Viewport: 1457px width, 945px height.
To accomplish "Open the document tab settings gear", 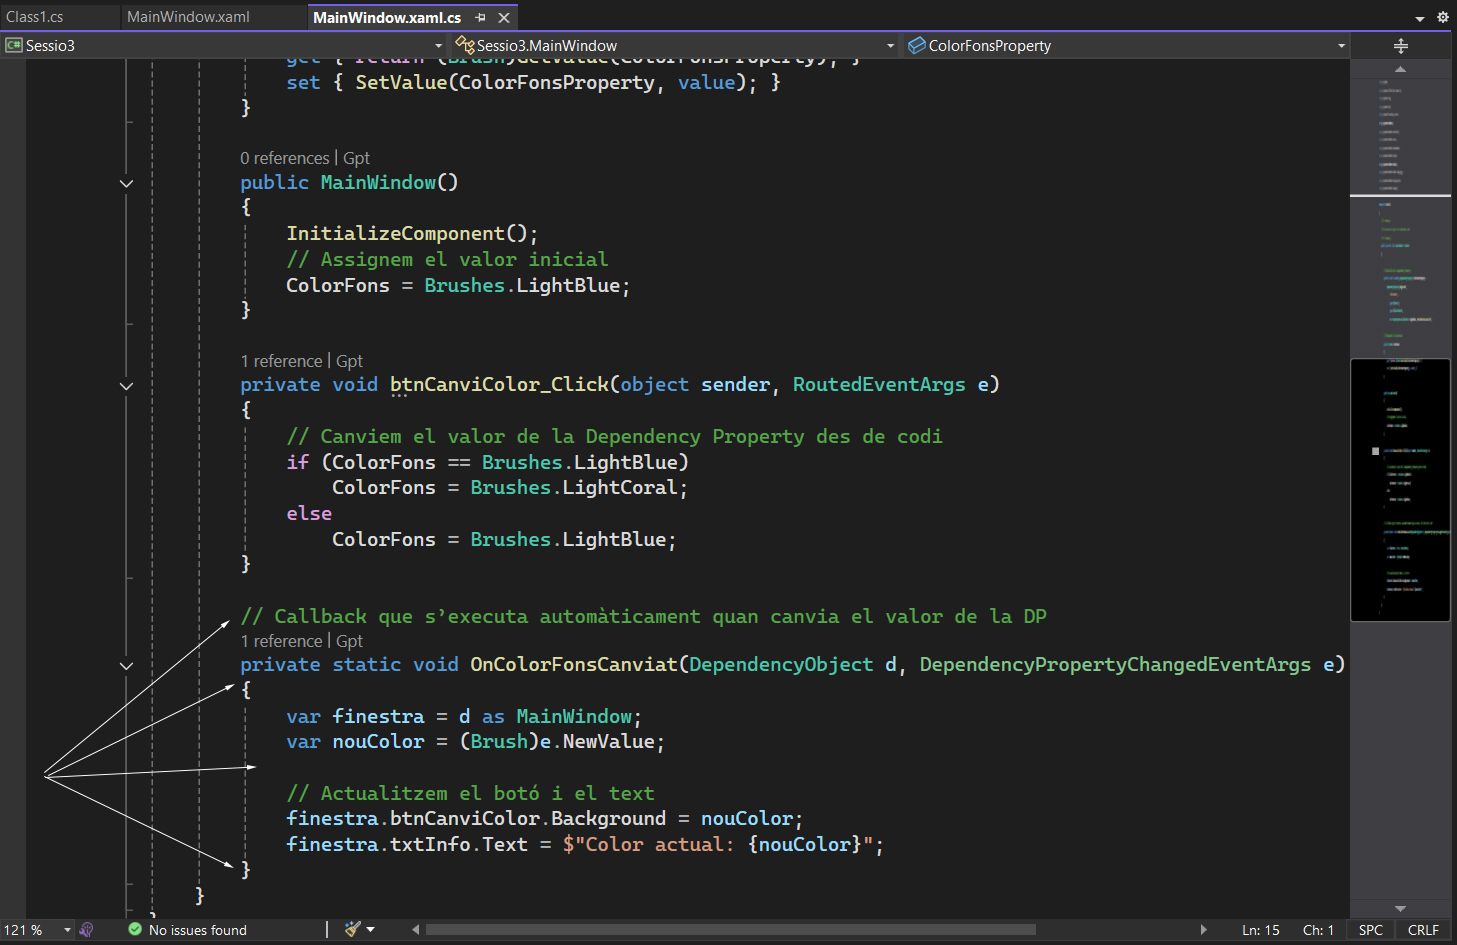I will pyautogui.click(x=1442, y=17).
